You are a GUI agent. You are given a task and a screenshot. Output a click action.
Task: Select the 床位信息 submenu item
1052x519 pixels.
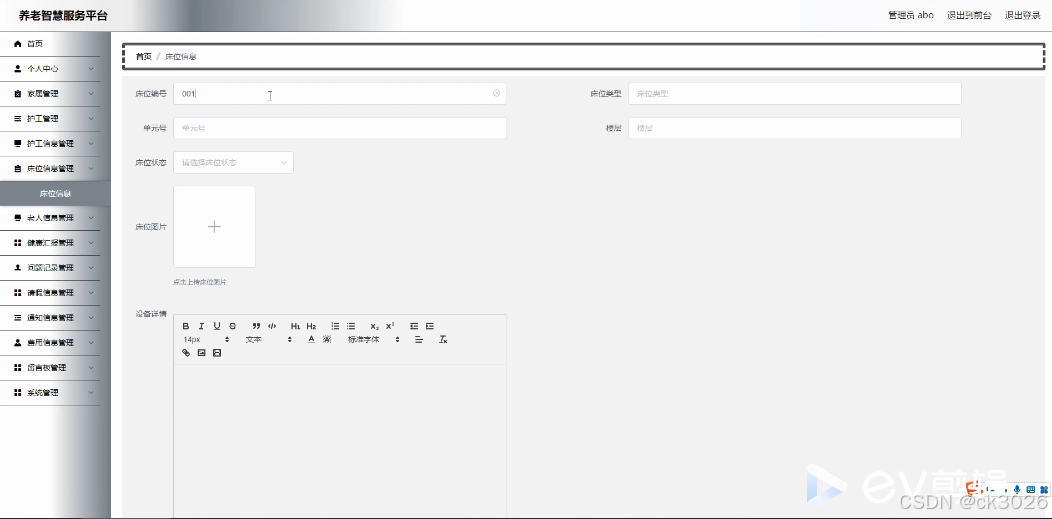coord(55,193)
